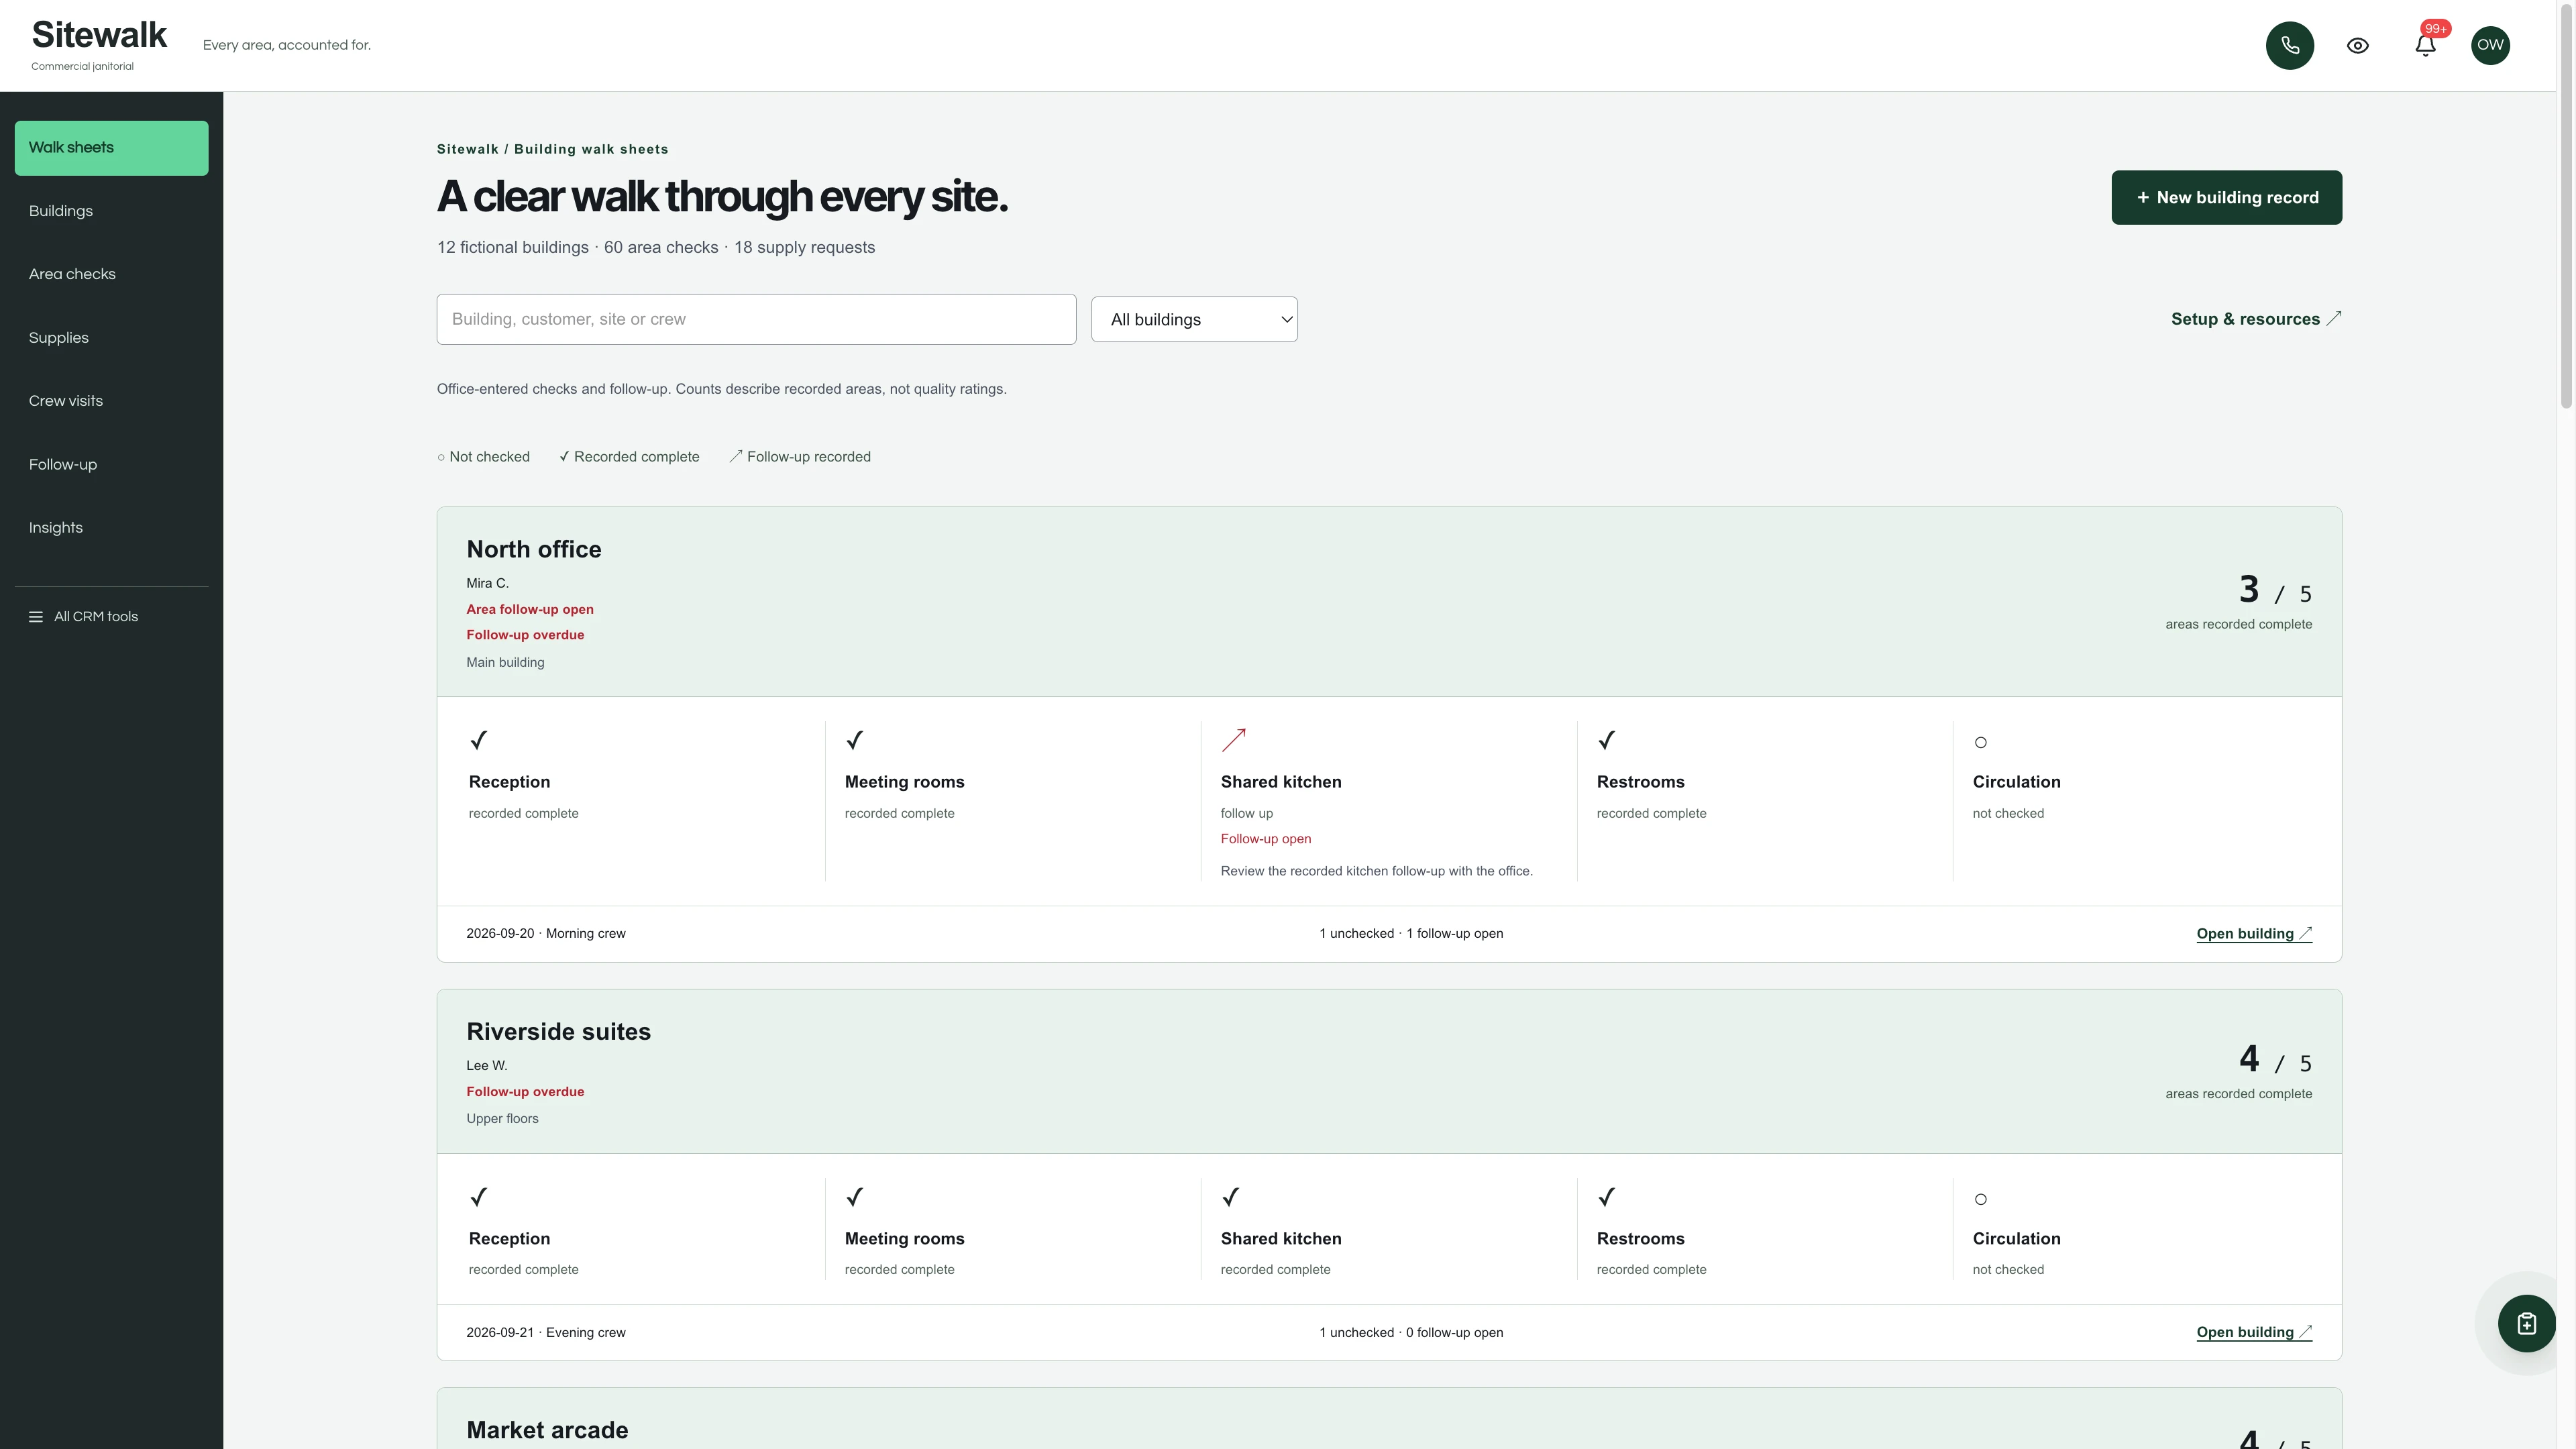
Task: Open building link for North office
Action: point(2254,934)
